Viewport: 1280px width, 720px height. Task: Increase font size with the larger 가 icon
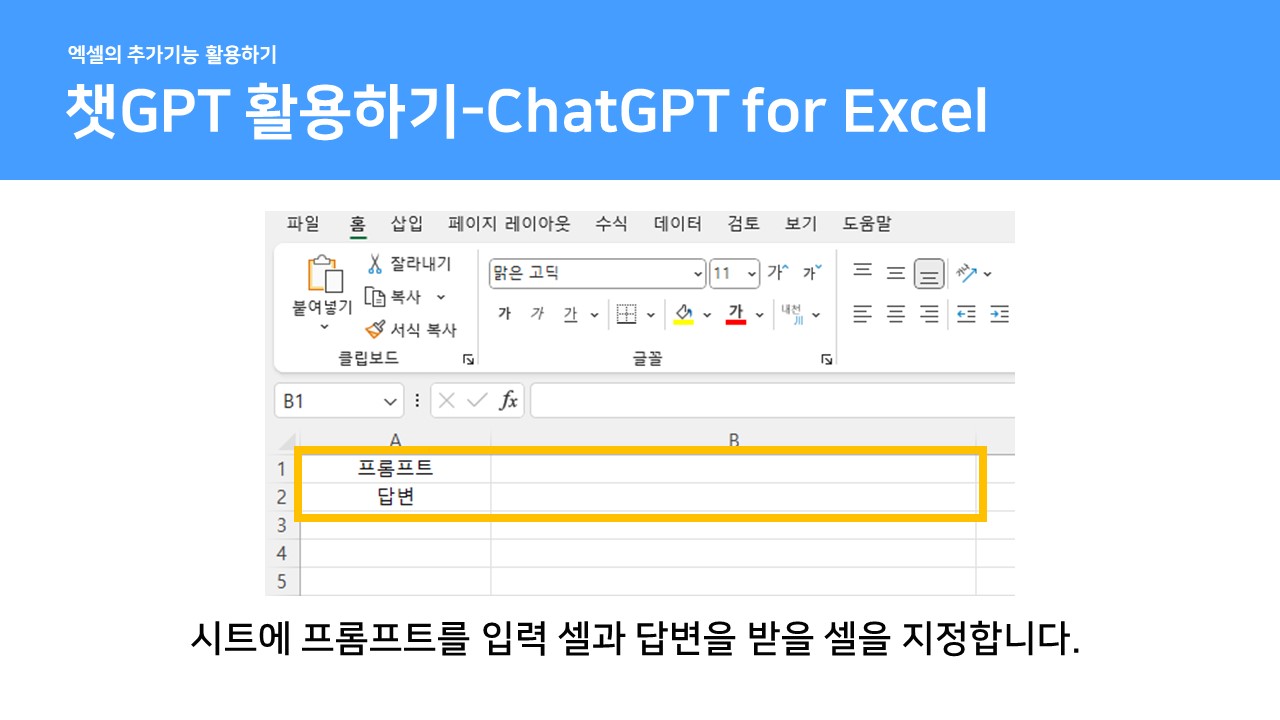(x=777, y=273)
